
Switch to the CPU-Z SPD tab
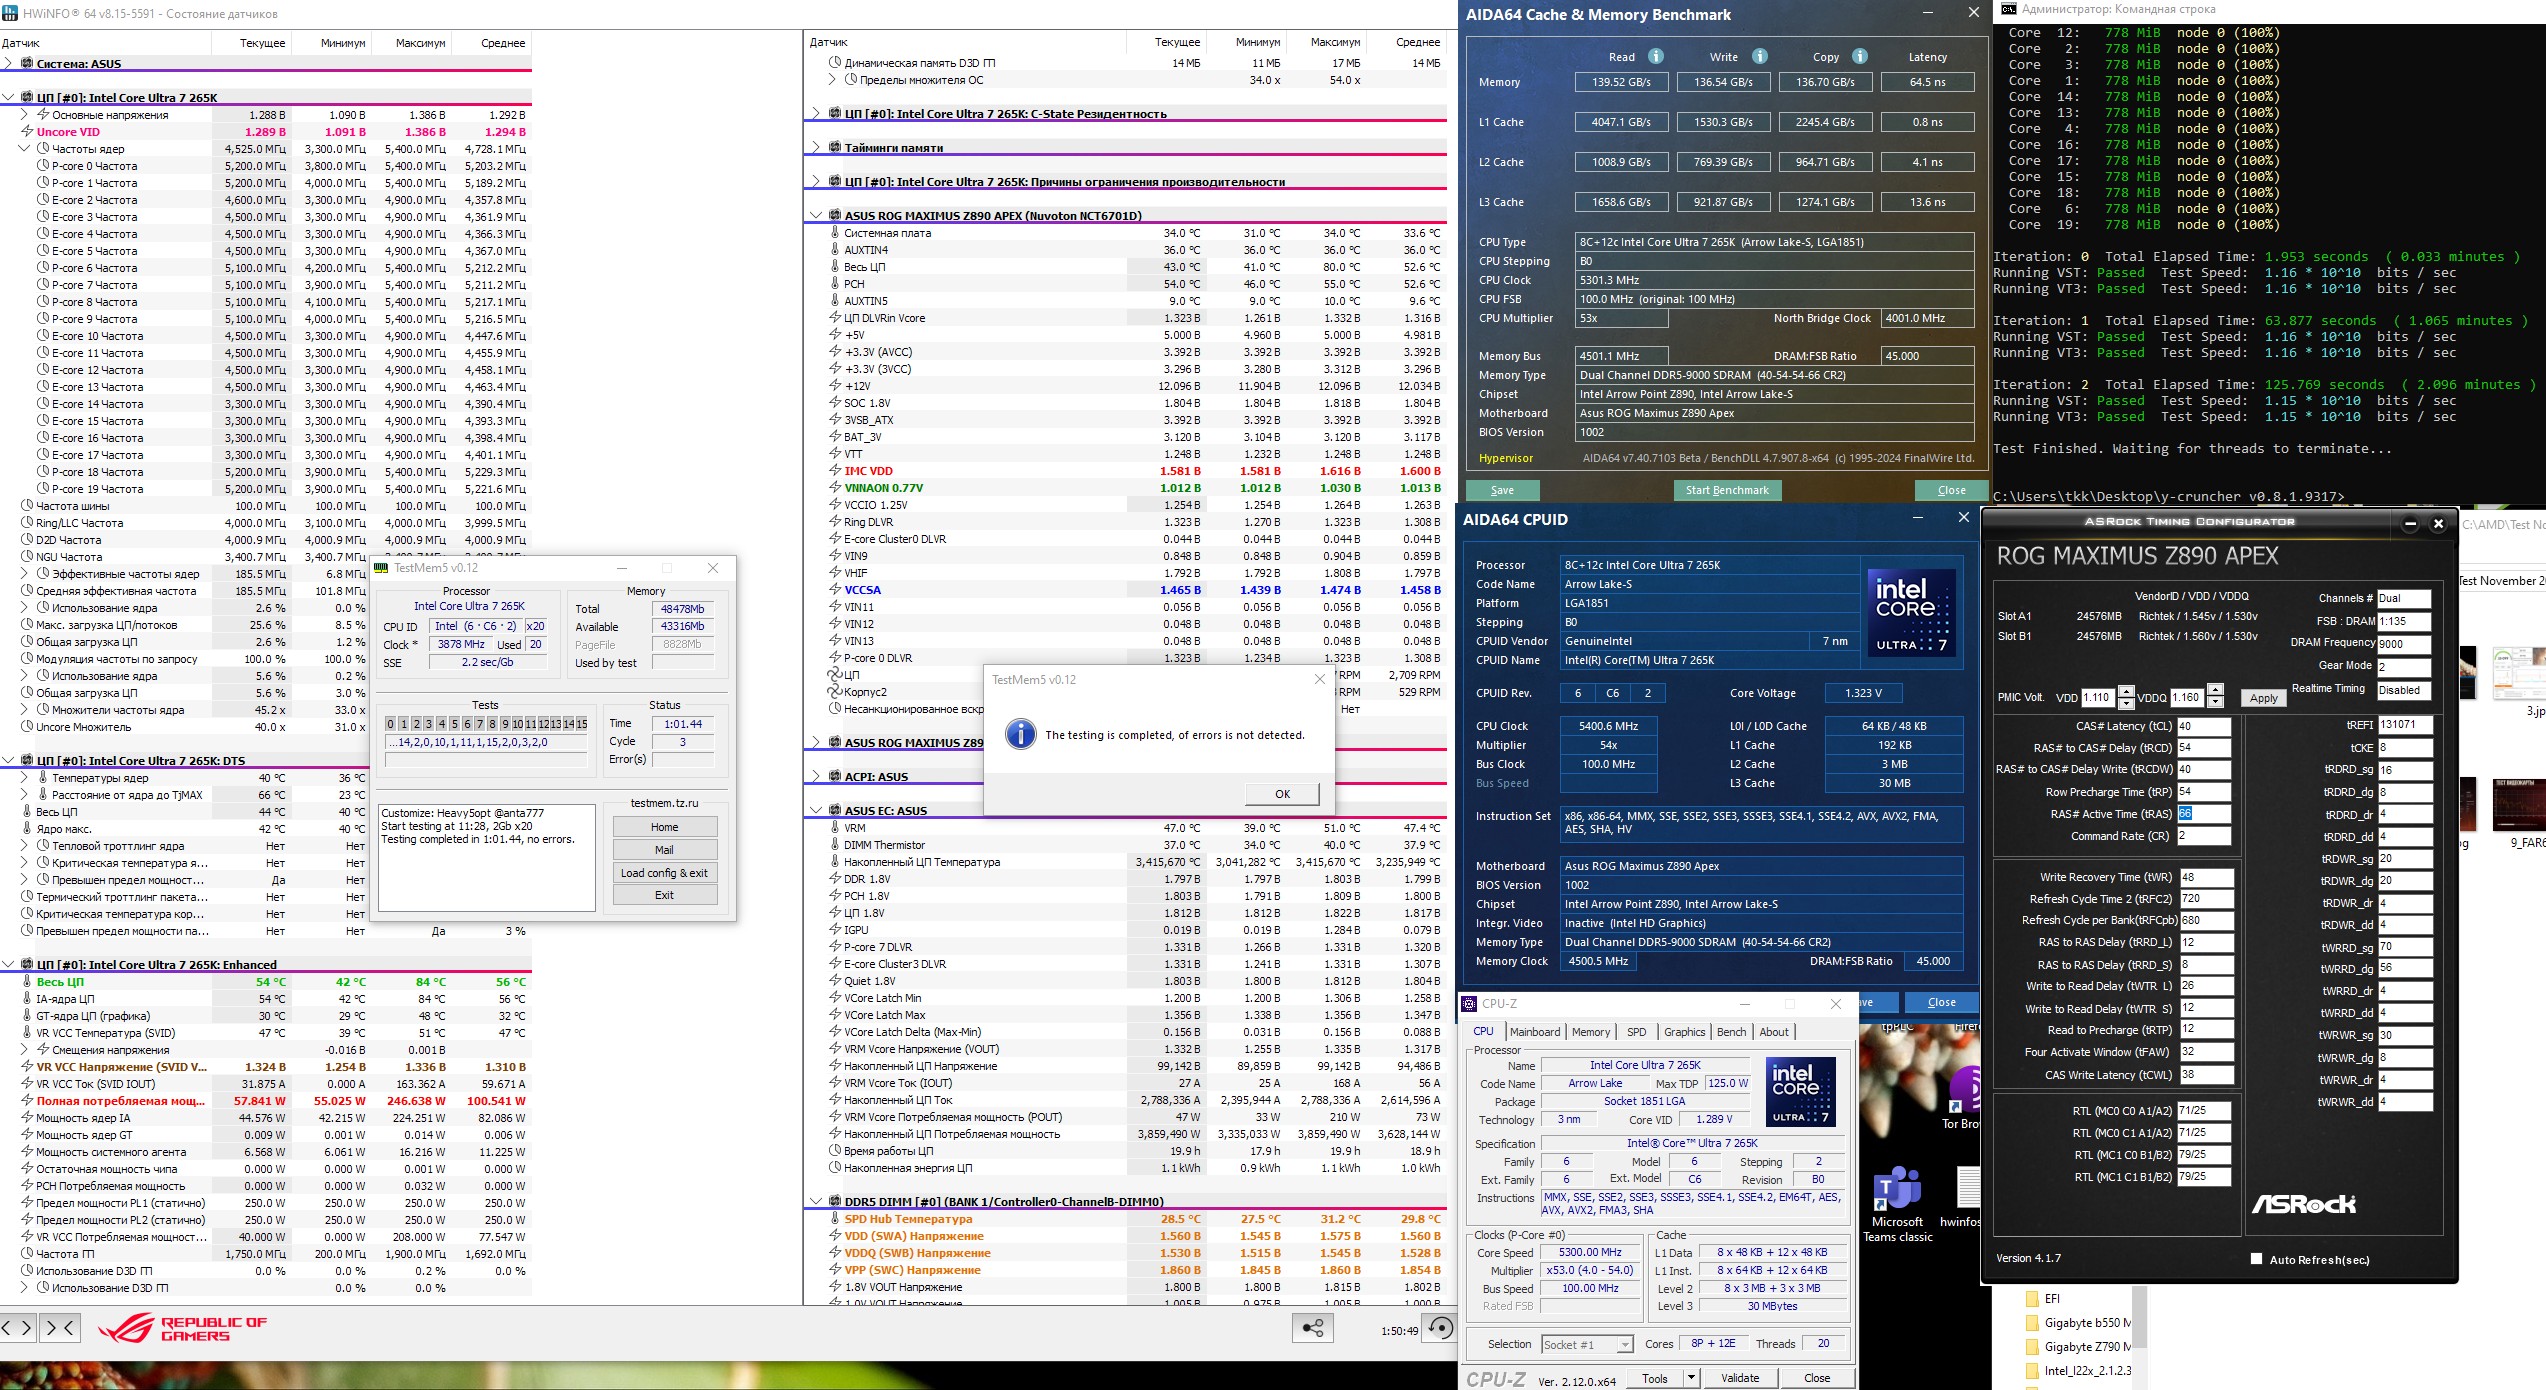click(x=1636, y=1032)
